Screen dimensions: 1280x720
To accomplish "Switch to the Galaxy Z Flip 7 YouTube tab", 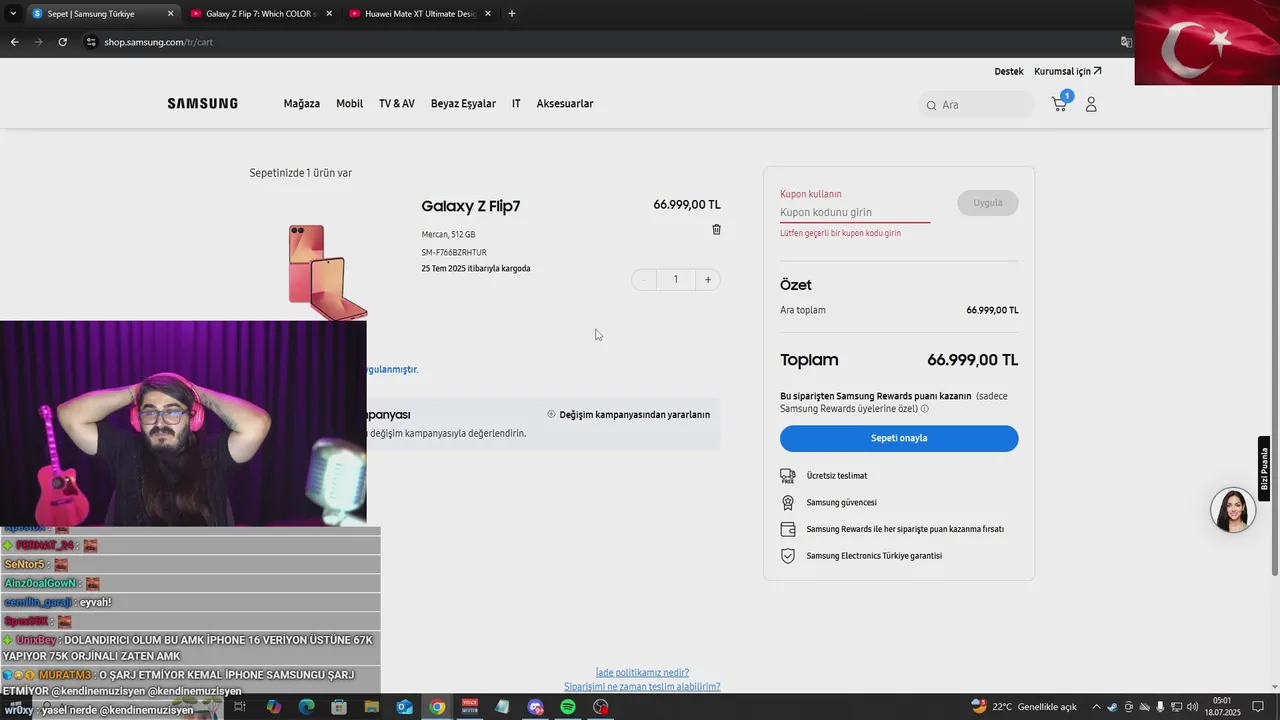I will (x=259, y=14).
